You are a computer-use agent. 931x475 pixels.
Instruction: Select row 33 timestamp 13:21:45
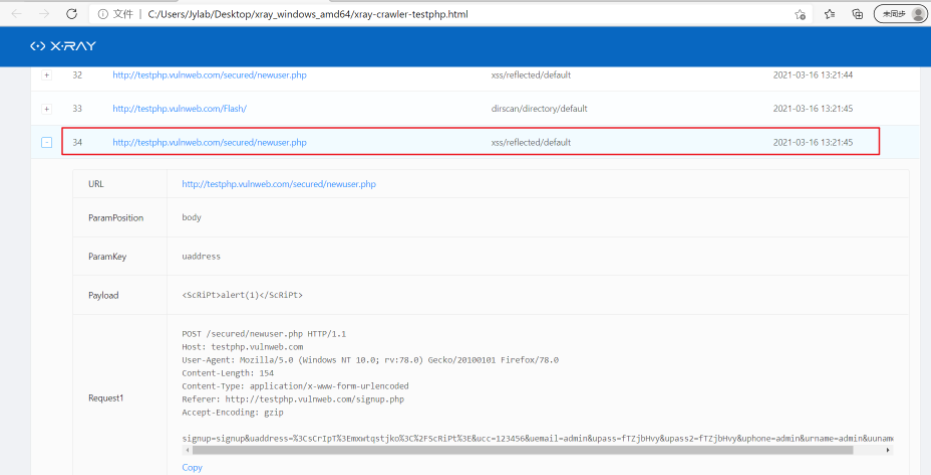point(813,109)
